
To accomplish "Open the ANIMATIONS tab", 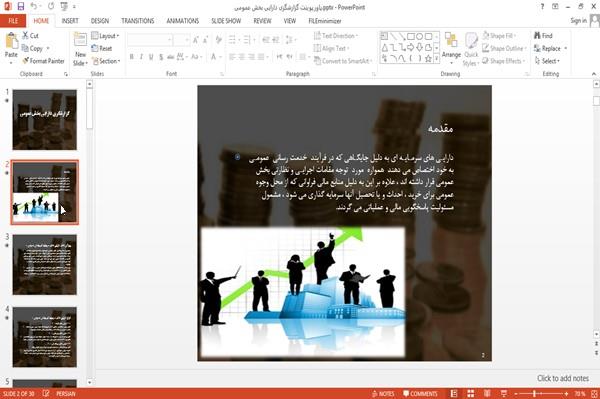I will coord(183,21).
